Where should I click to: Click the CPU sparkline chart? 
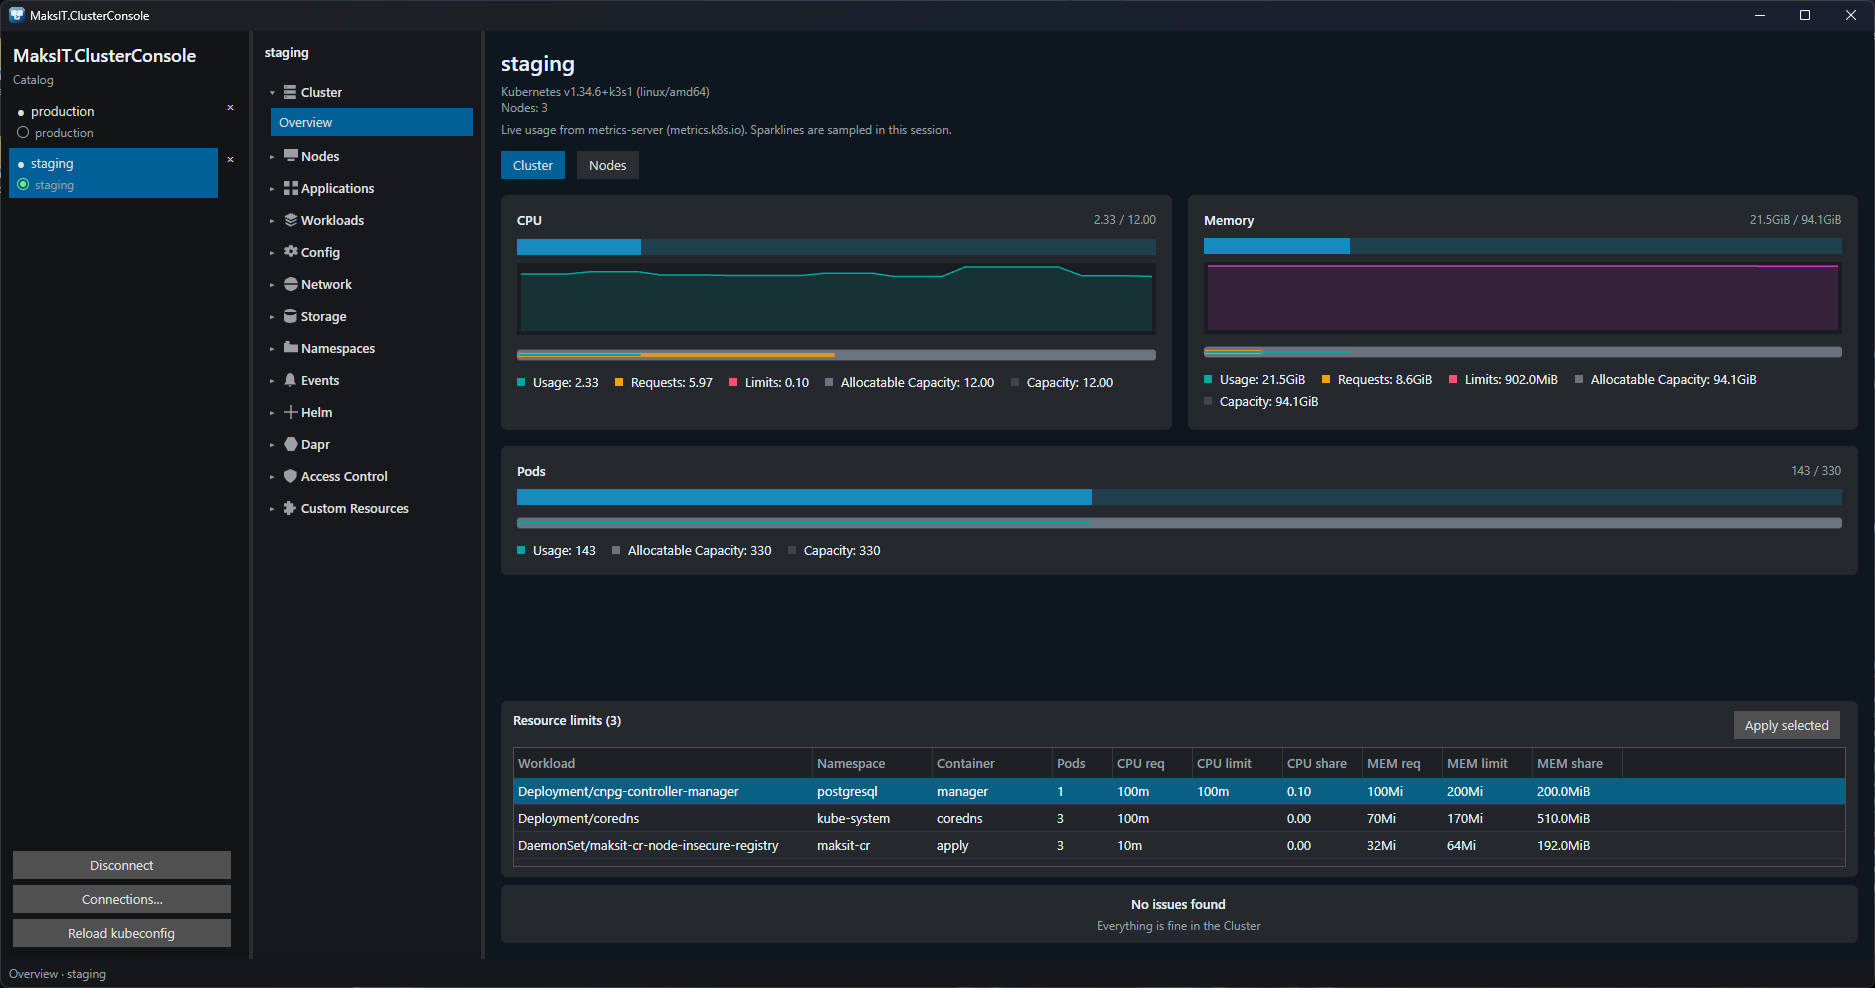(x=836, y=298)
